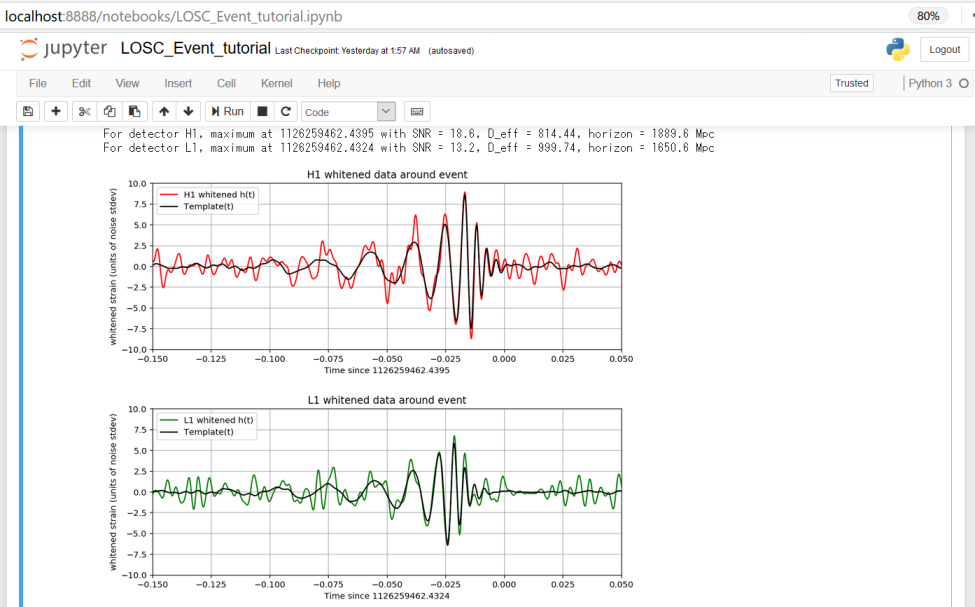Restart the kernel with refresh icon
The width and height of the screenshot is (975, 607).
[x=286, y=112]
